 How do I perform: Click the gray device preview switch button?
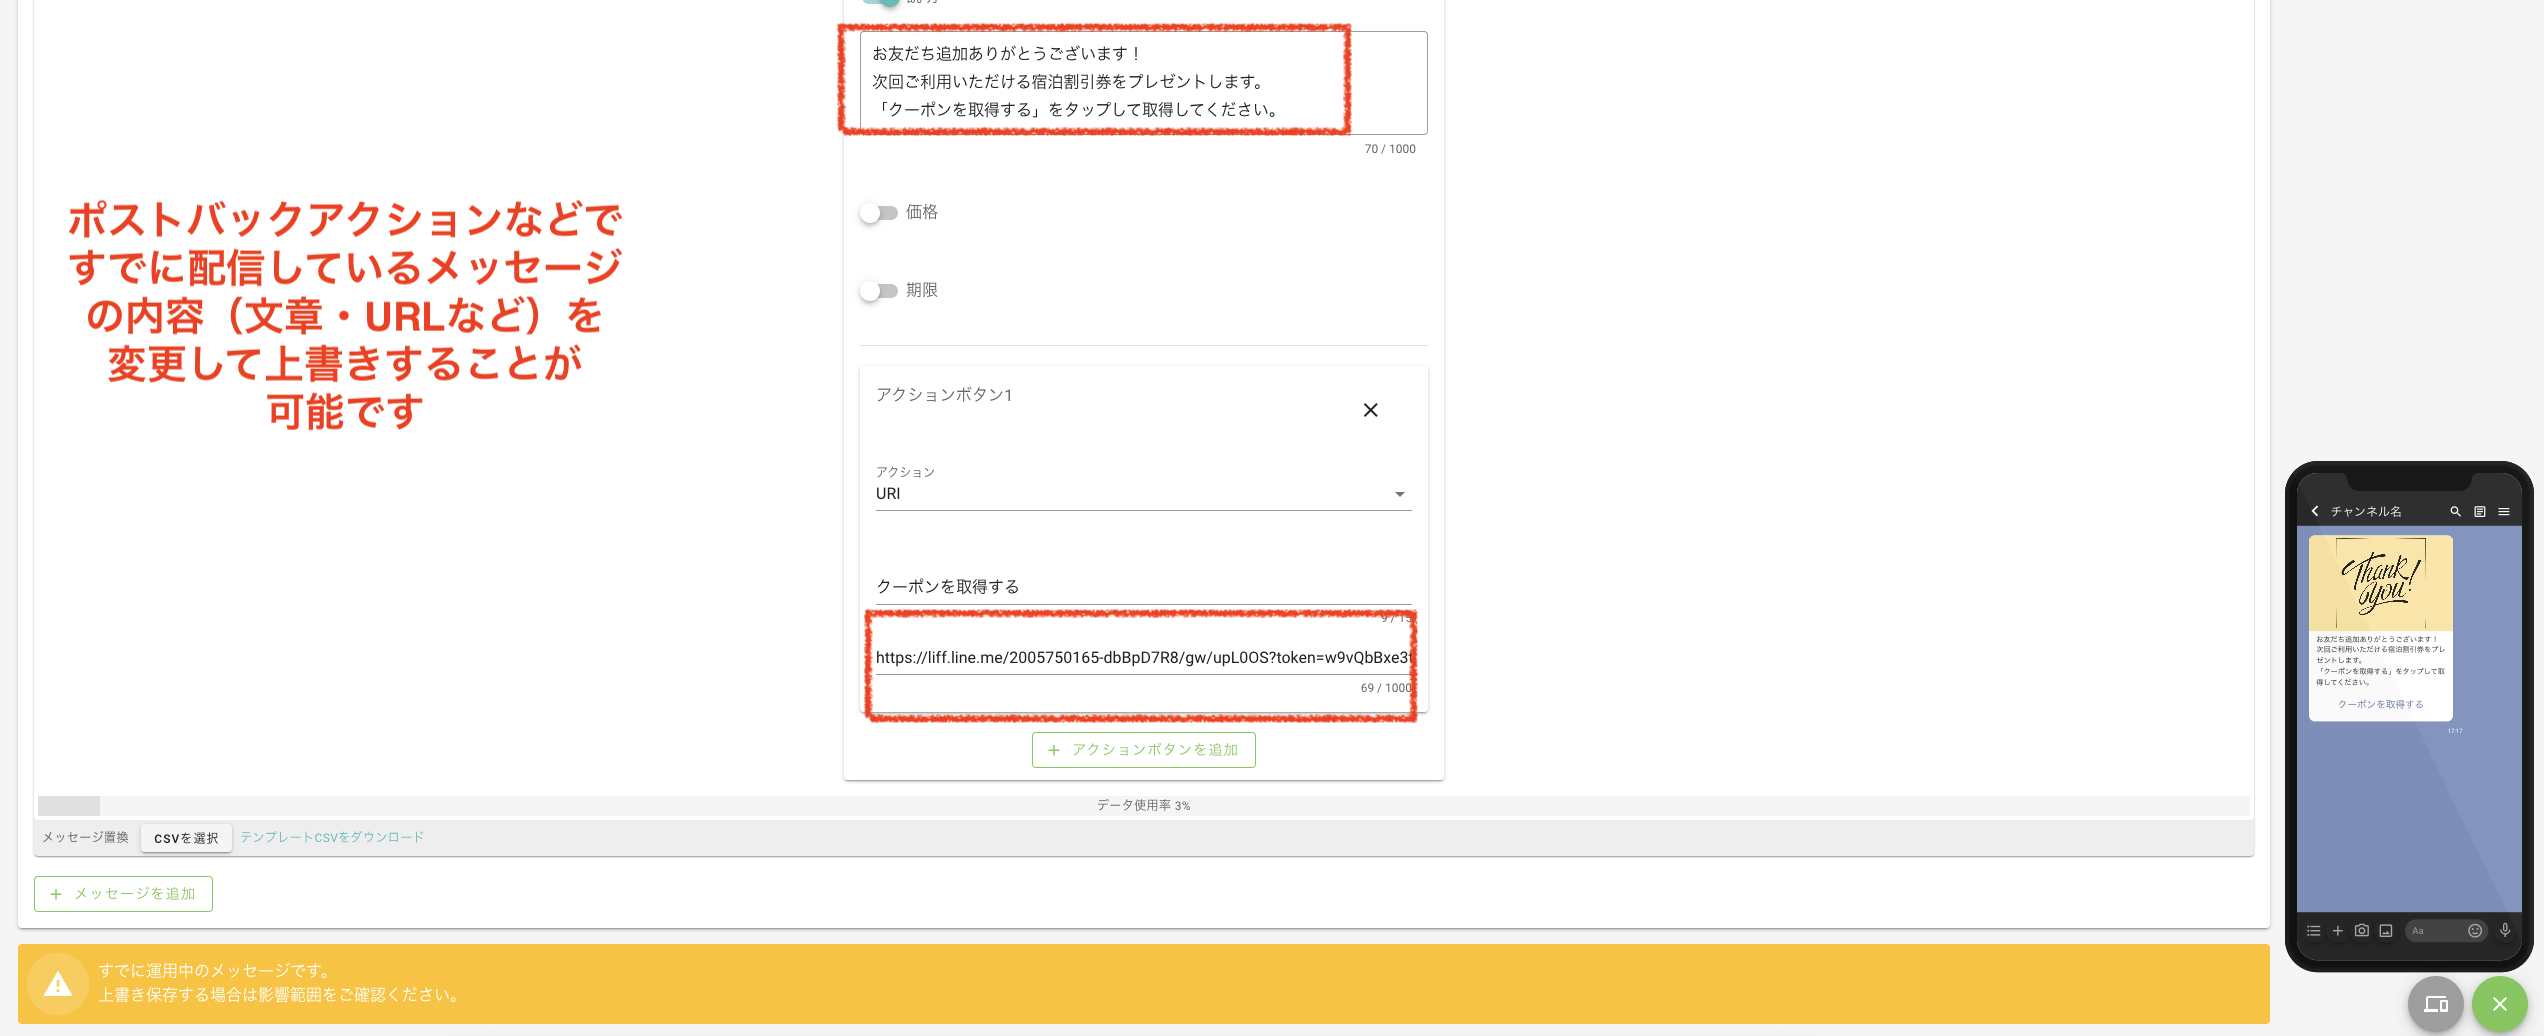[2435, 1004]
